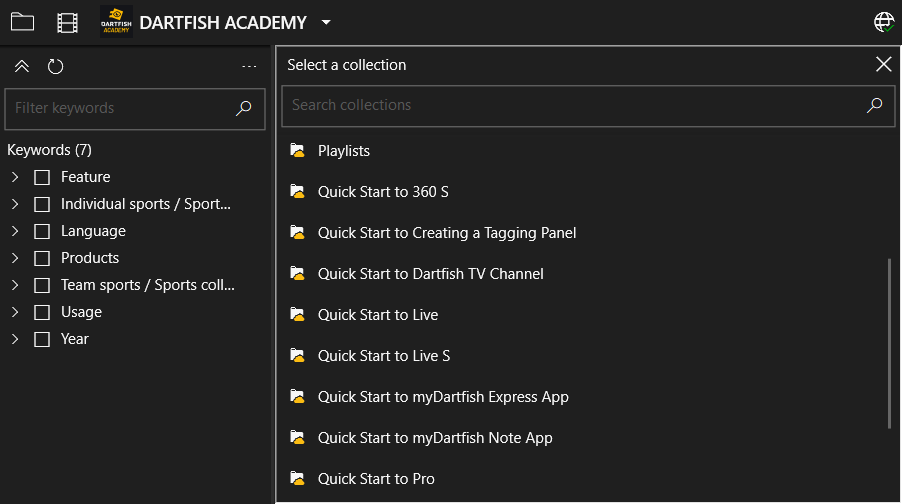The image size is (902, 504).
Task: Click the Filter keywords input field
Action: click(135, 108)
